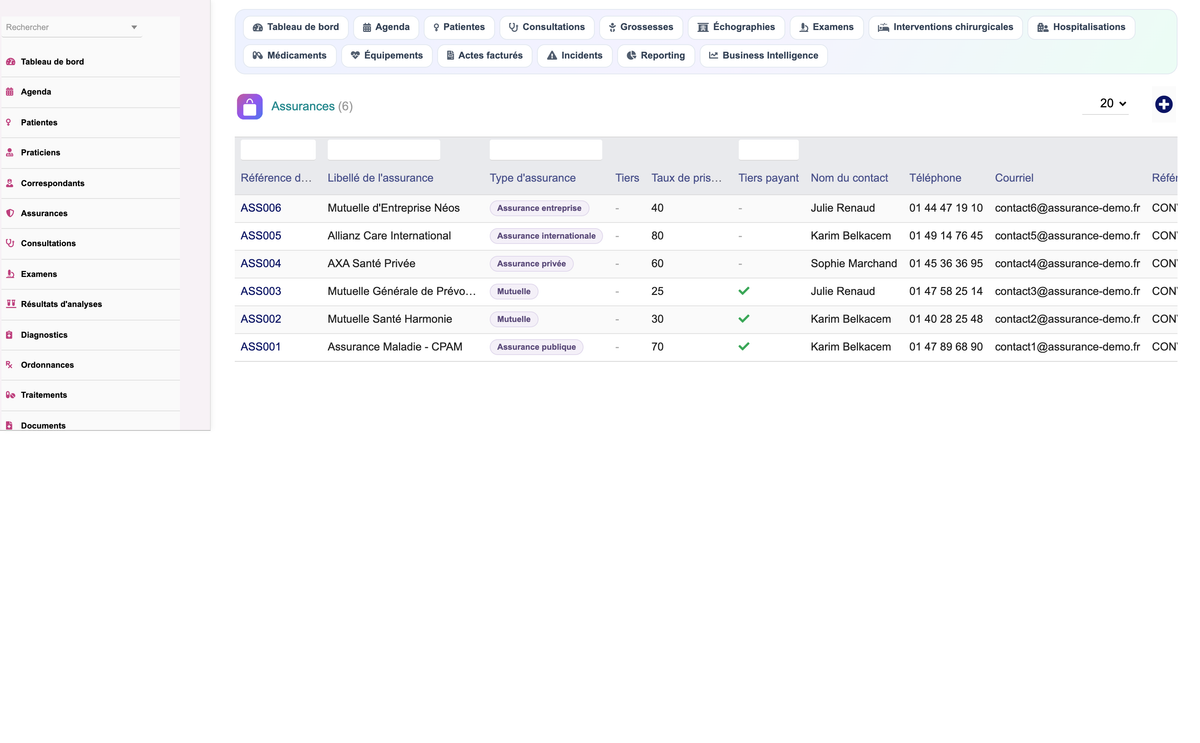The image size is (1200, 743).
Task: Click the Agenda calendar icon in sidebar
Action: pos(10,92)
